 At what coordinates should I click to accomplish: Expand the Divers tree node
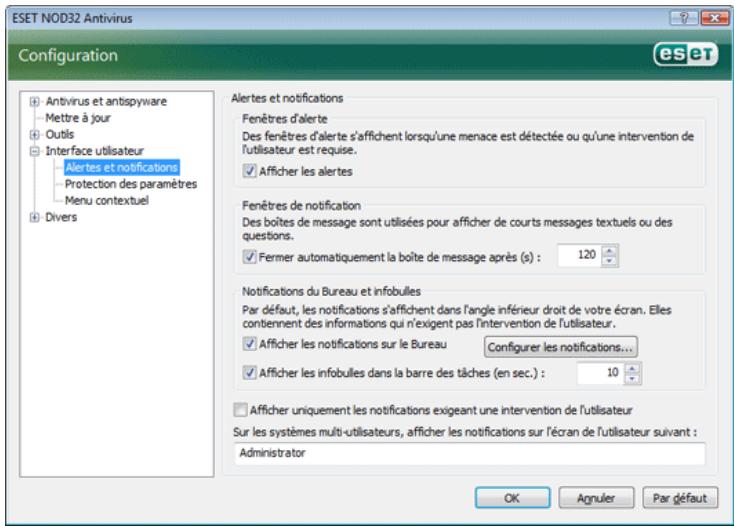click(34, 217)
